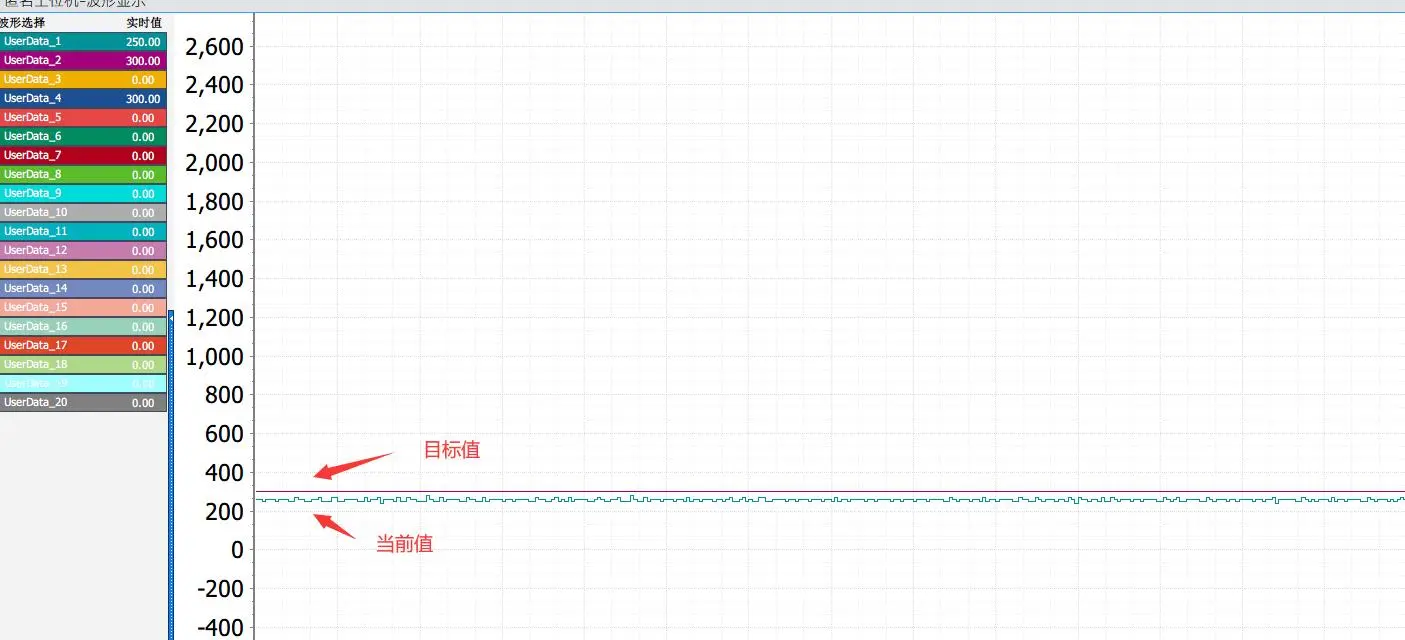Select the yellow UserData_3 channel row
1405x640 pixels.
point(33,79)
